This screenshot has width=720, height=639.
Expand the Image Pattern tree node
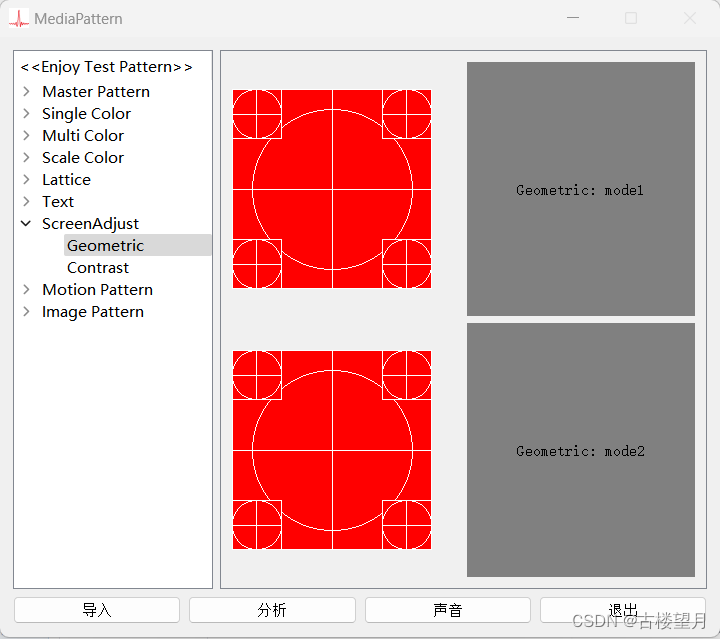(27, 312)
